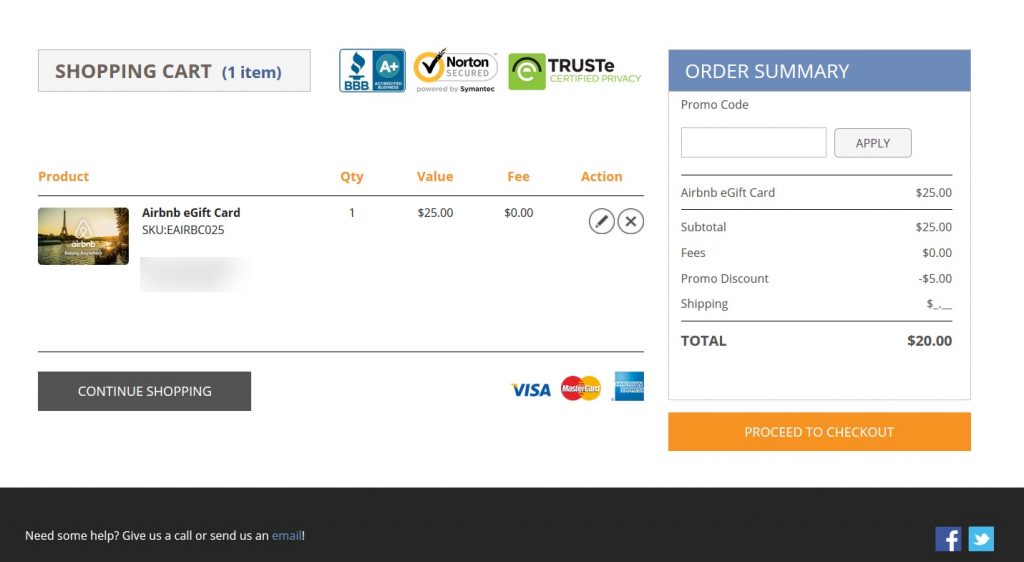The height and width of the screenshot is (562, 1024).
Task: Click PROCEED TO CHECKOUT button
Action: (819, 432)
